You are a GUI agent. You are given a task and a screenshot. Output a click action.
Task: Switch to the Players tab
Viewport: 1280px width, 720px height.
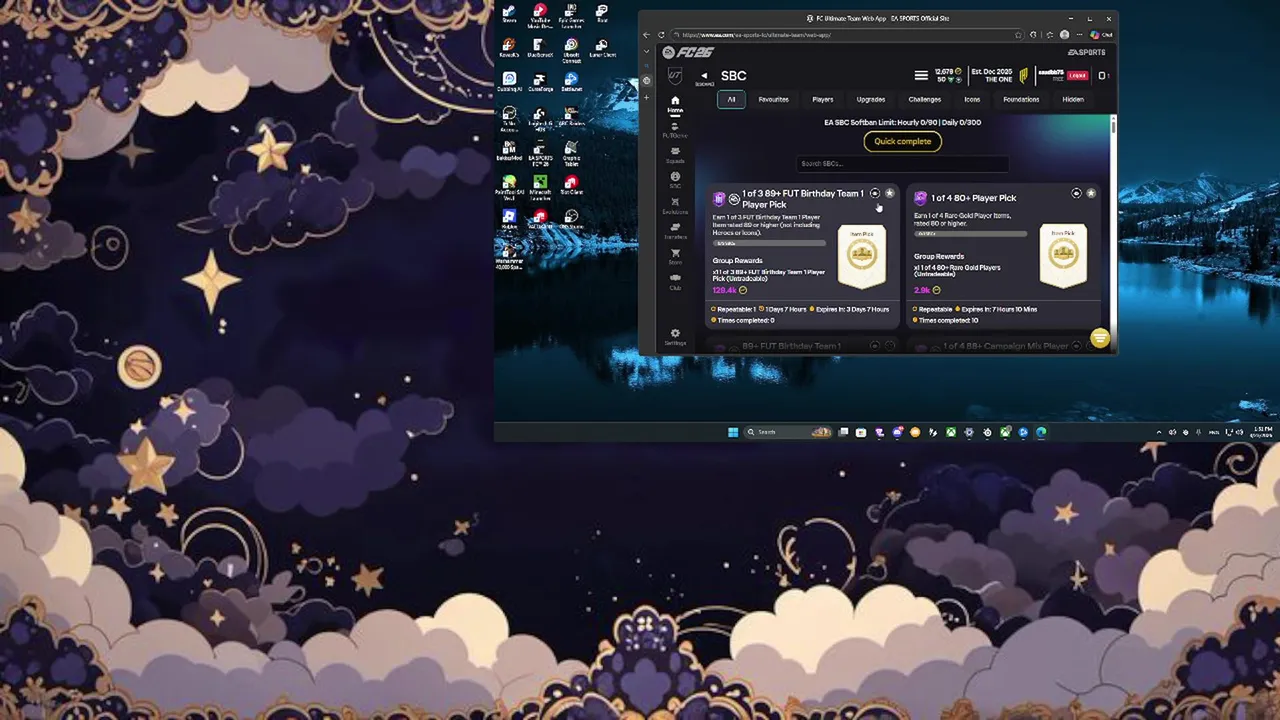823,100
